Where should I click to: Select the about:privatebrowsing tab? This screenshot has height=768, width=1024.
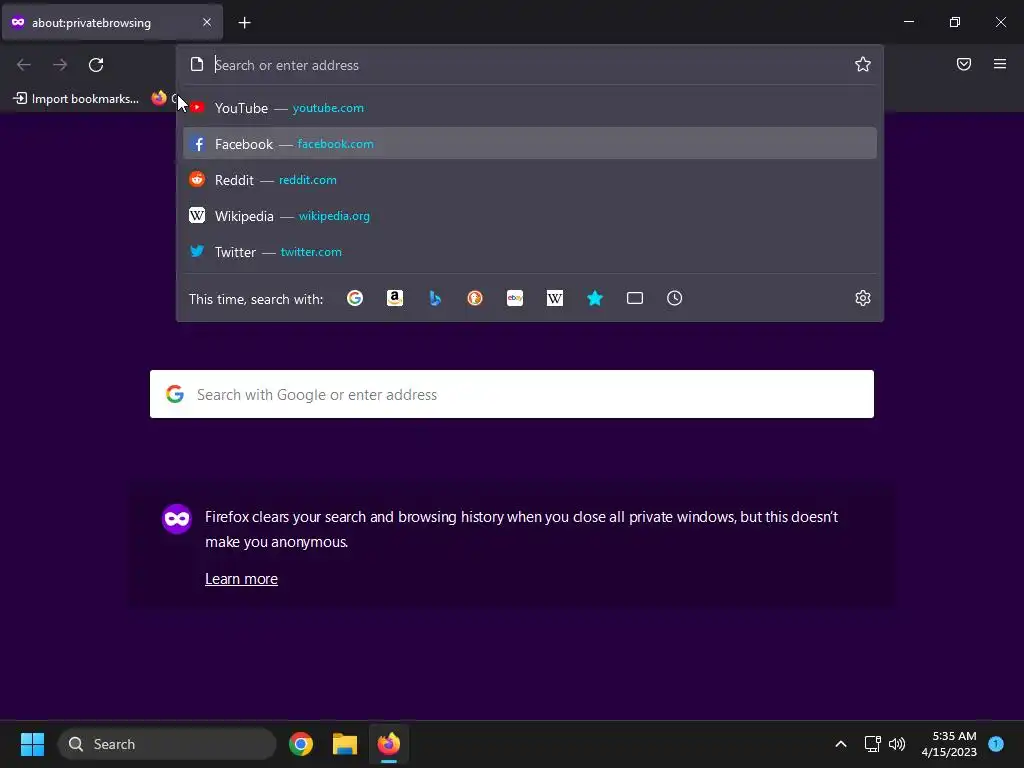[112, 22]
